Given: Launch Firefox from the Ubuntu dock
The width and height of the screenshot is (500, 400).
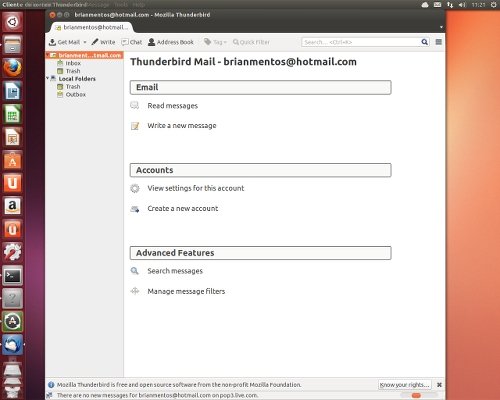Looking at the screenshot, I should [x=13, y=68].
